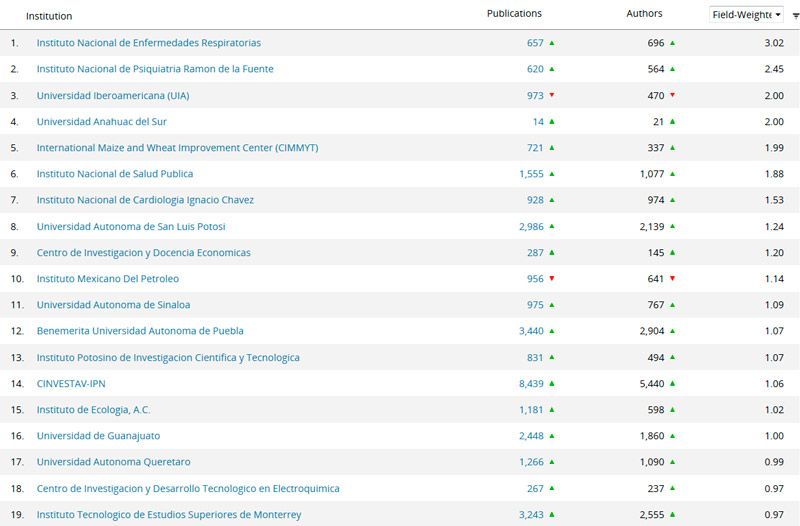Viewport: 800px width, 526px height.
Task: Click the Publications column header
Action: [514, 14]
